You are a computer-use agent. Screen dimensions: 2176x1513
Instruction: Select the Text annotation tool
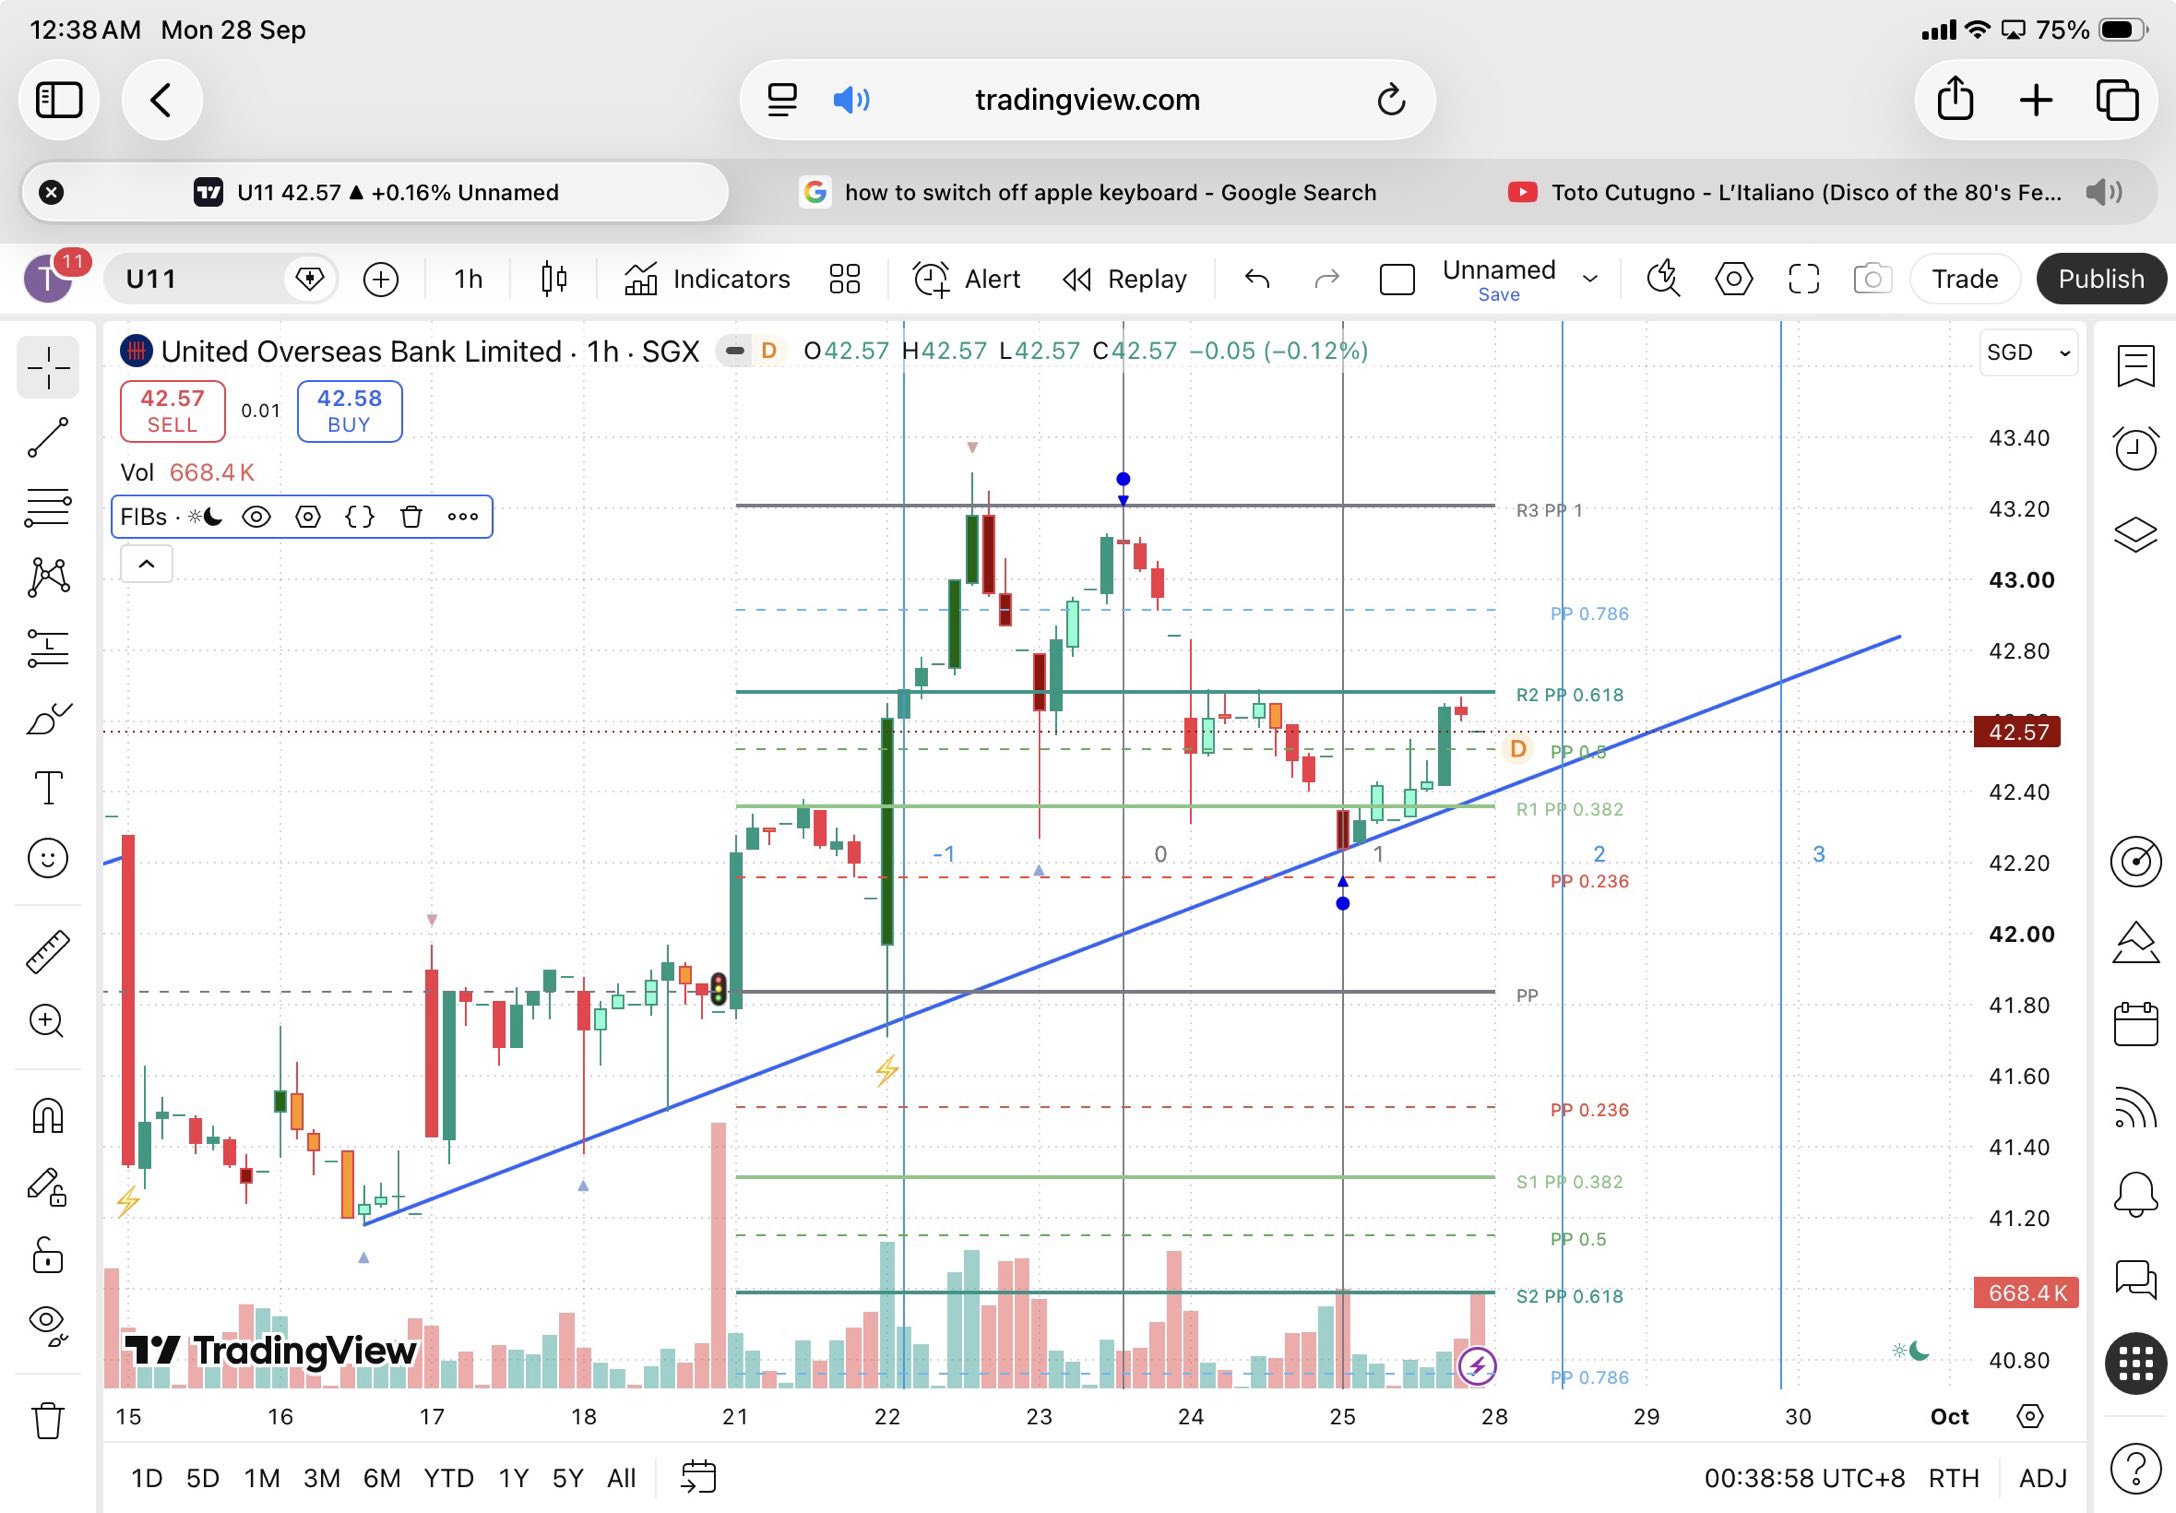point(48,788)
